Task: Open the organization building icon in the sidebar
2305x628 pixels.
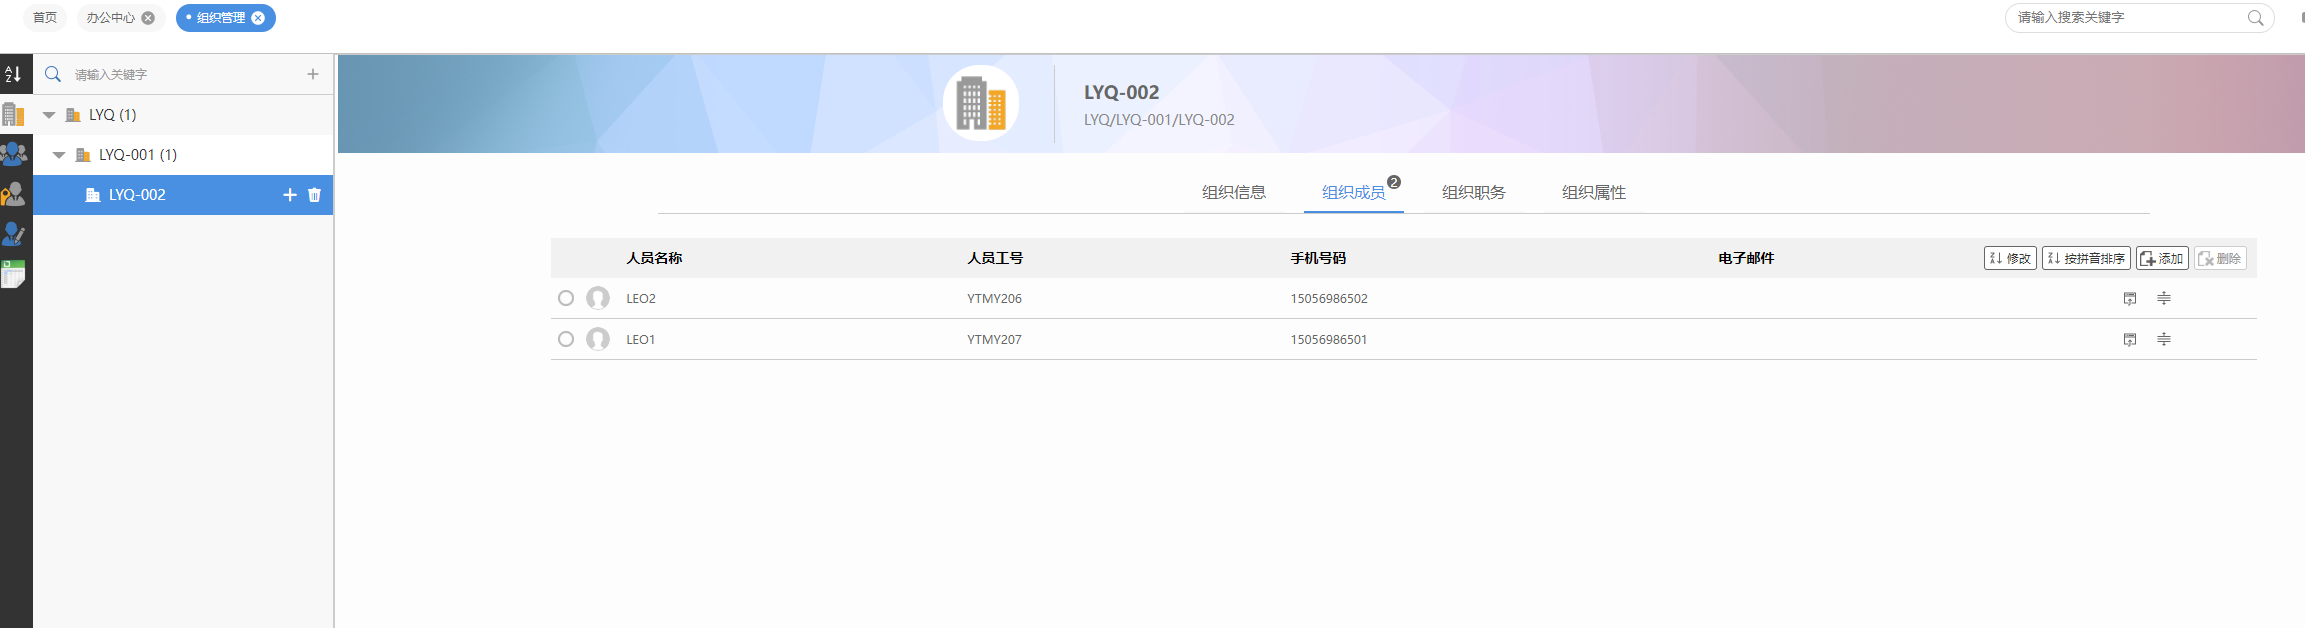Action: [13, 114]
